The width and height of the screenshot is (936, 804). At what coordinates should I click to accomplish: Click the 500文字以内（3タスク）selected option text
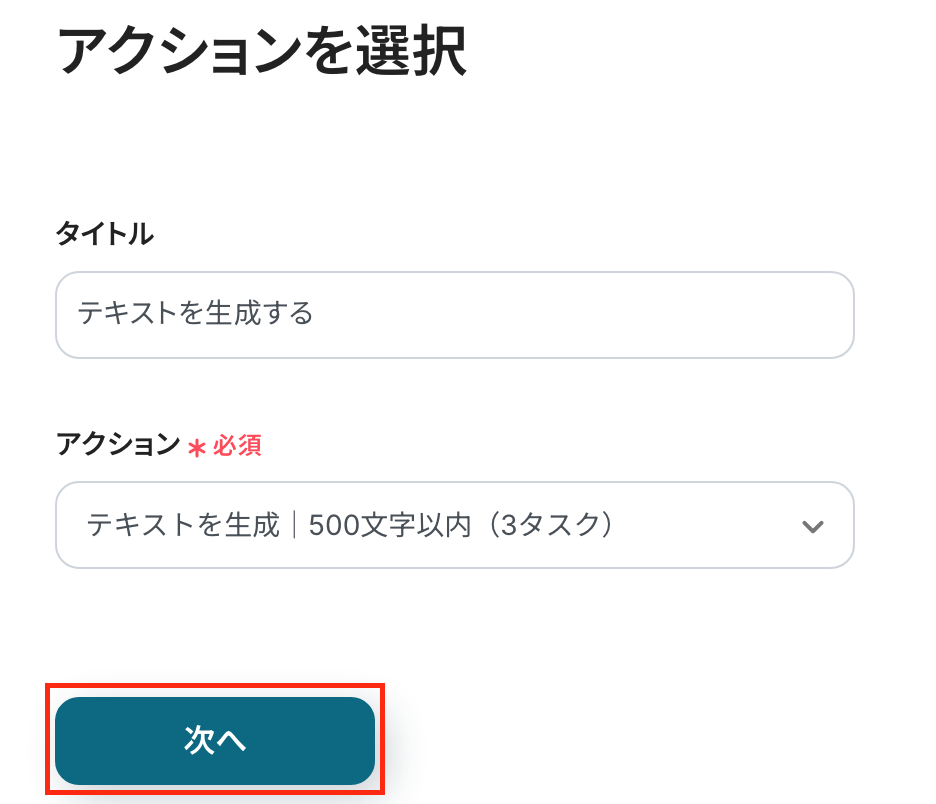[x=460, y=525]
